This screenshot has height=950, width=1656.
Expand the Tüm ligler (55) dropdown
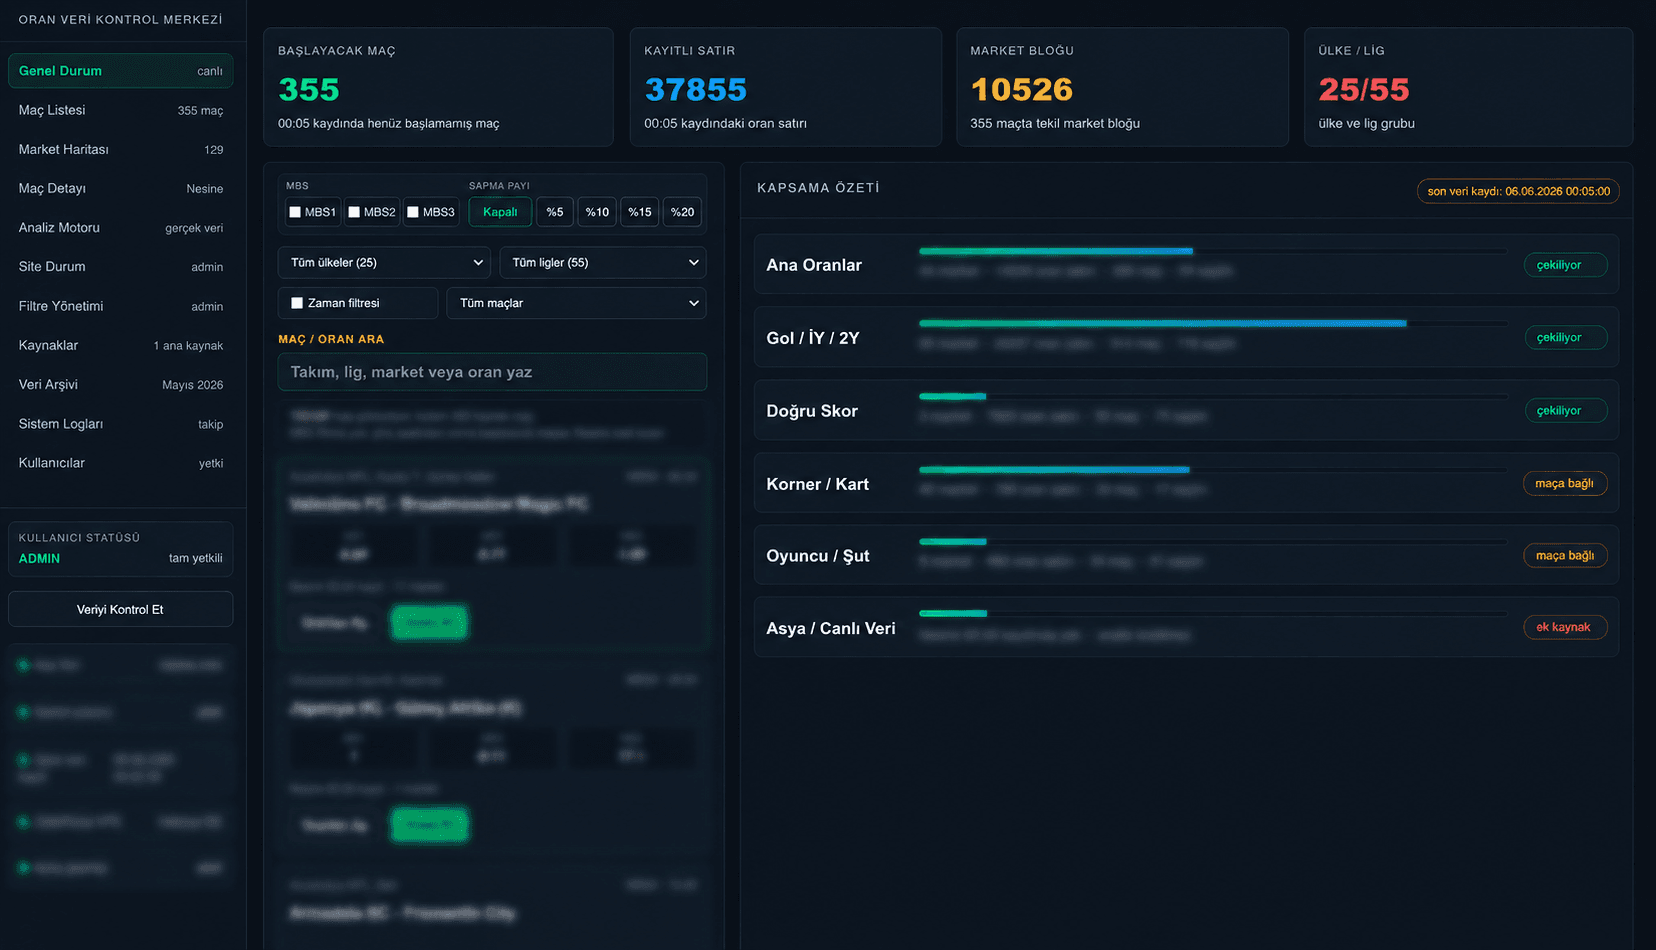[x=603, y=262]
